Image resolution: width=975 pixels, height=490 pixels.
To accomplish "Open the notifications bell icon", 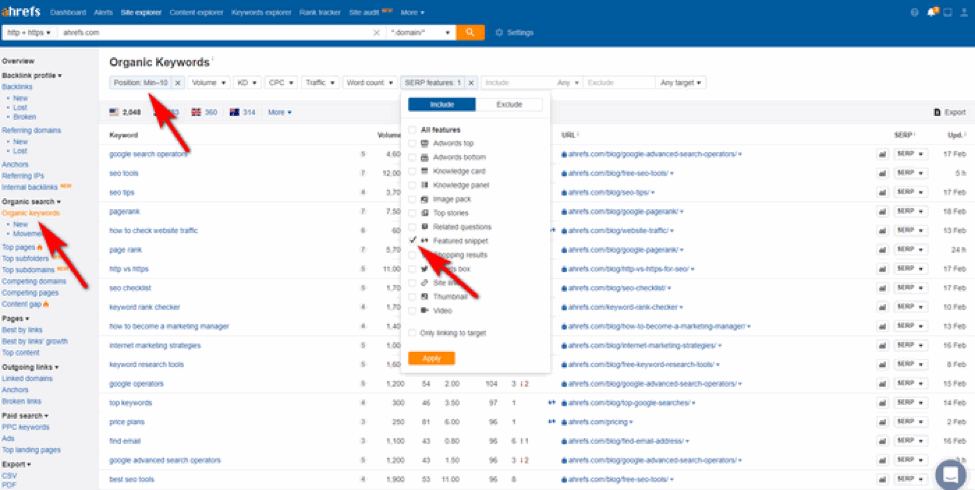I will 931,12.
